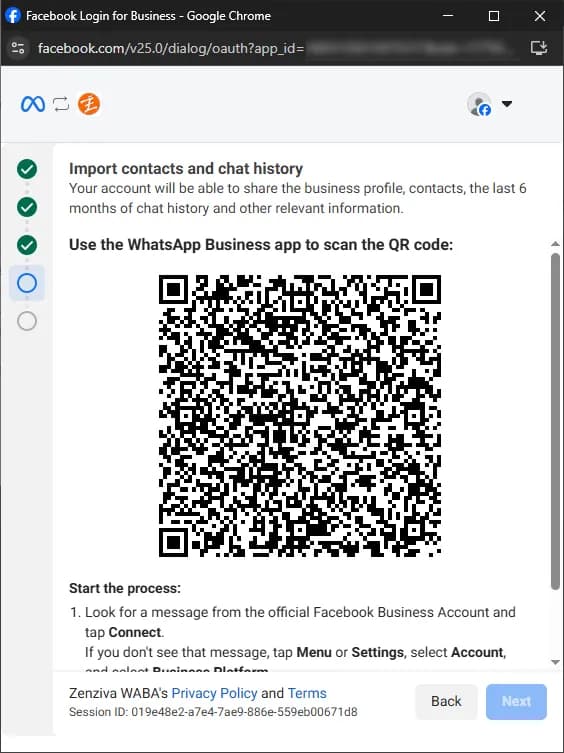Click the Facebook favicon in title bar
Image resolution: width=564 pixels, height=753 pixels.
point(13,15)
